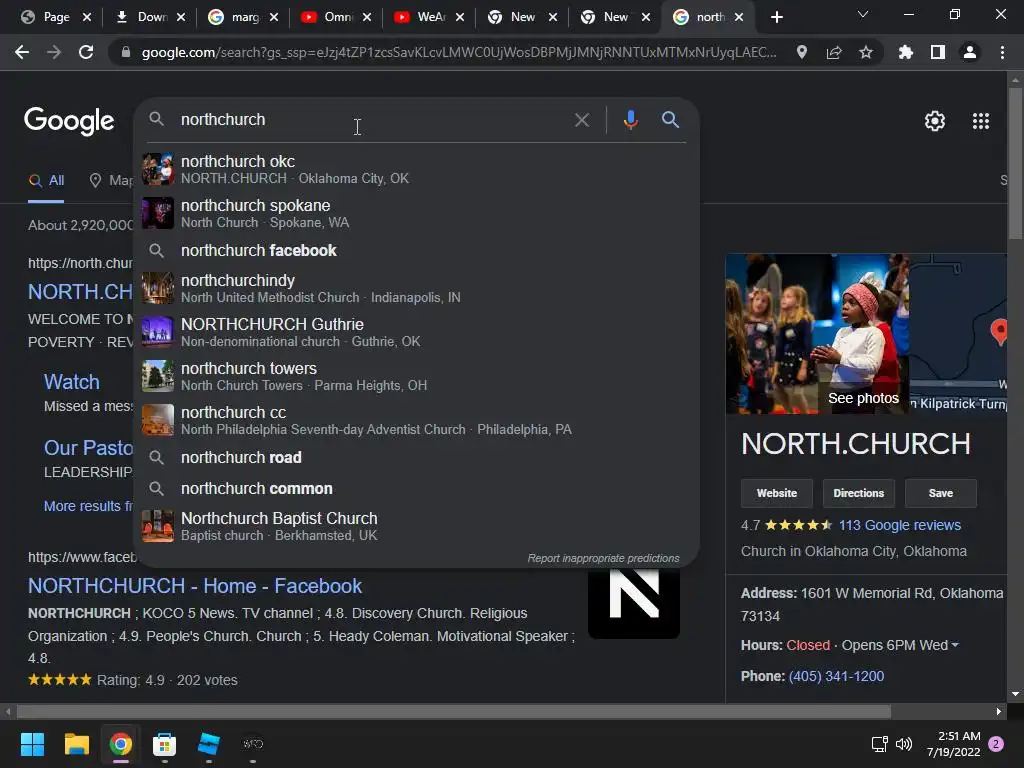Viewport: 1024px width, 768px height.
Task: Choose suggestion northchurch cc
Action: tap(416, 421)
